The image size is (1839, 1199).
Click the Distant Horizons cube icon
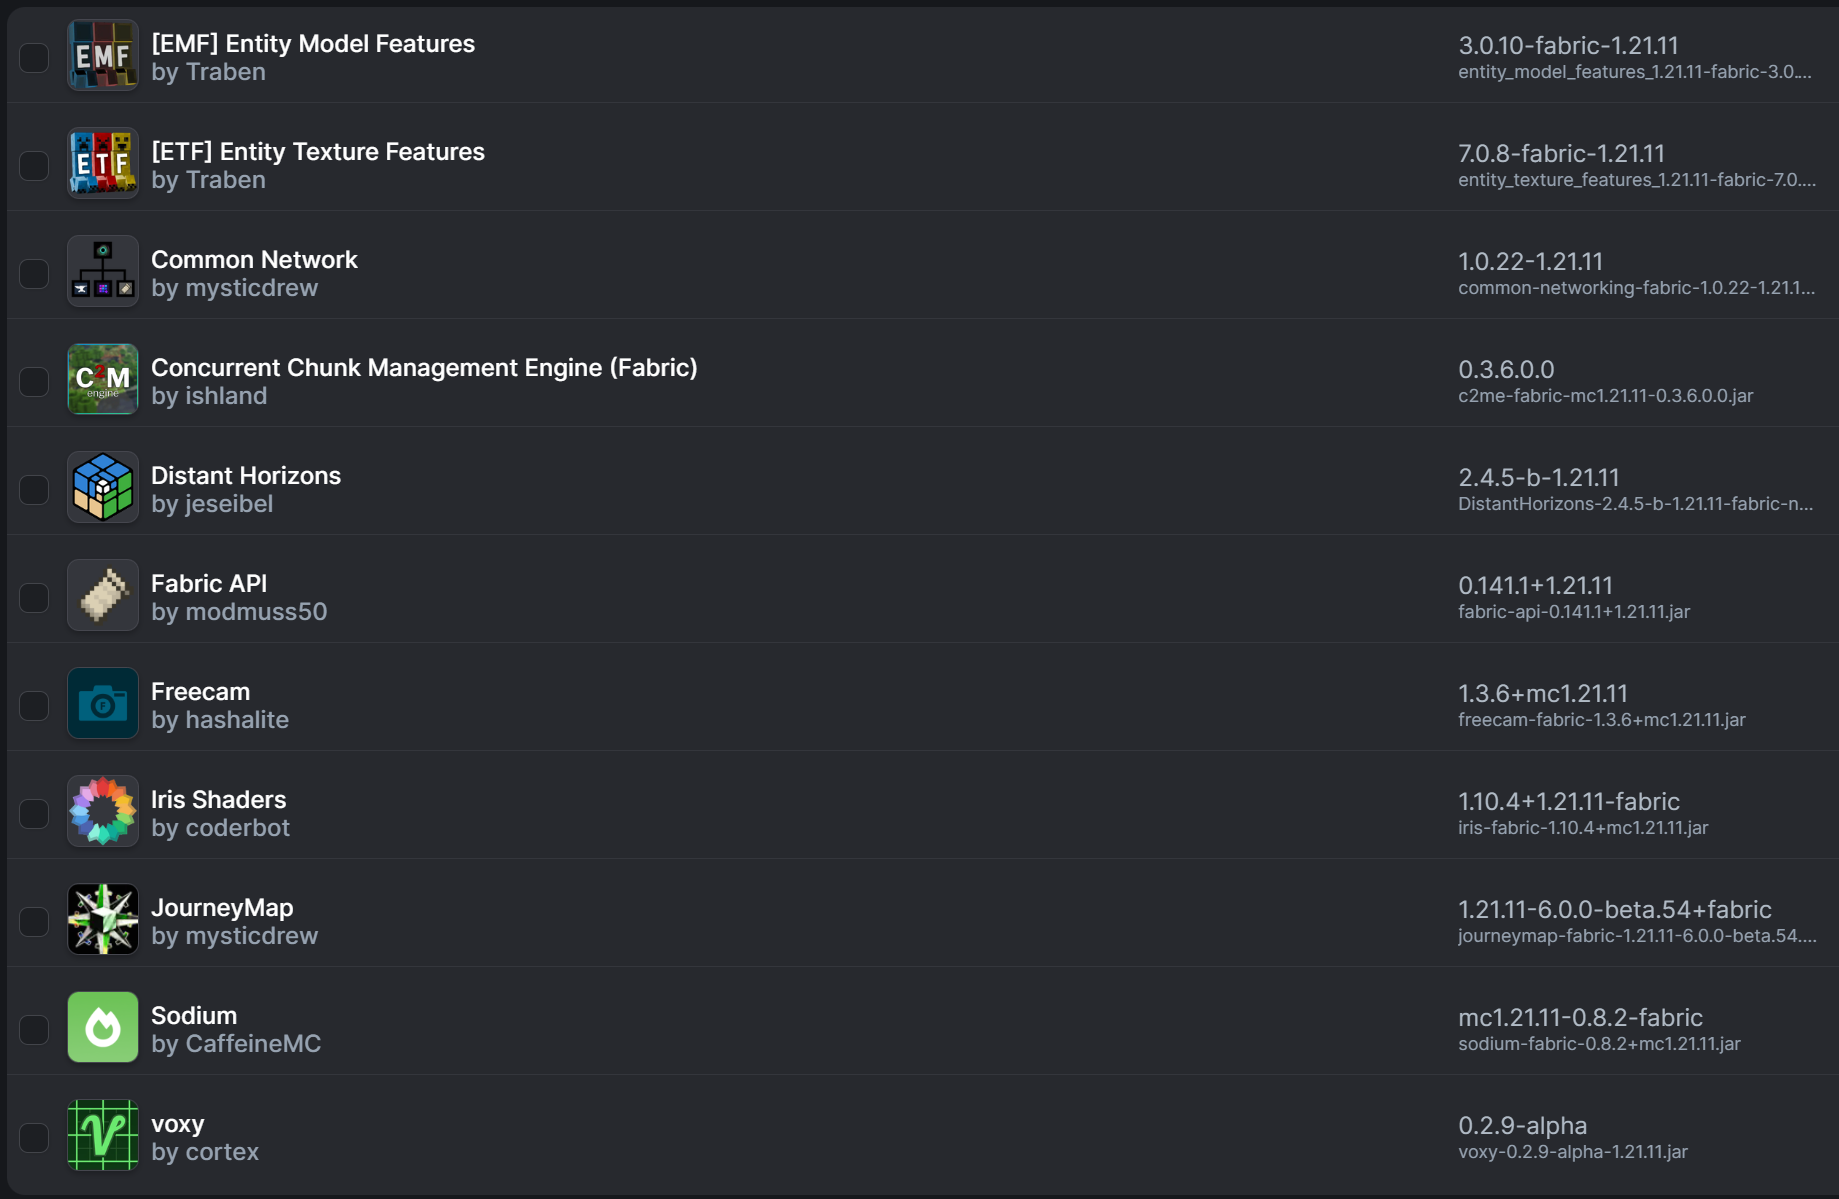(102, 488)
